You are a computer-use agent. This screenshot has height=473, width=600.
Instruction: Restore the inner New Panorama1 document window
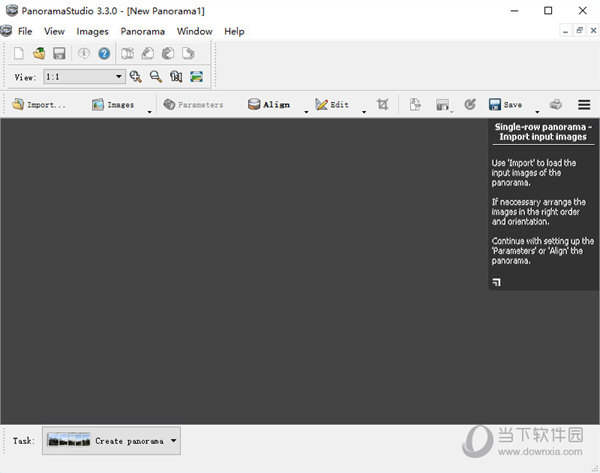[579, 30]
